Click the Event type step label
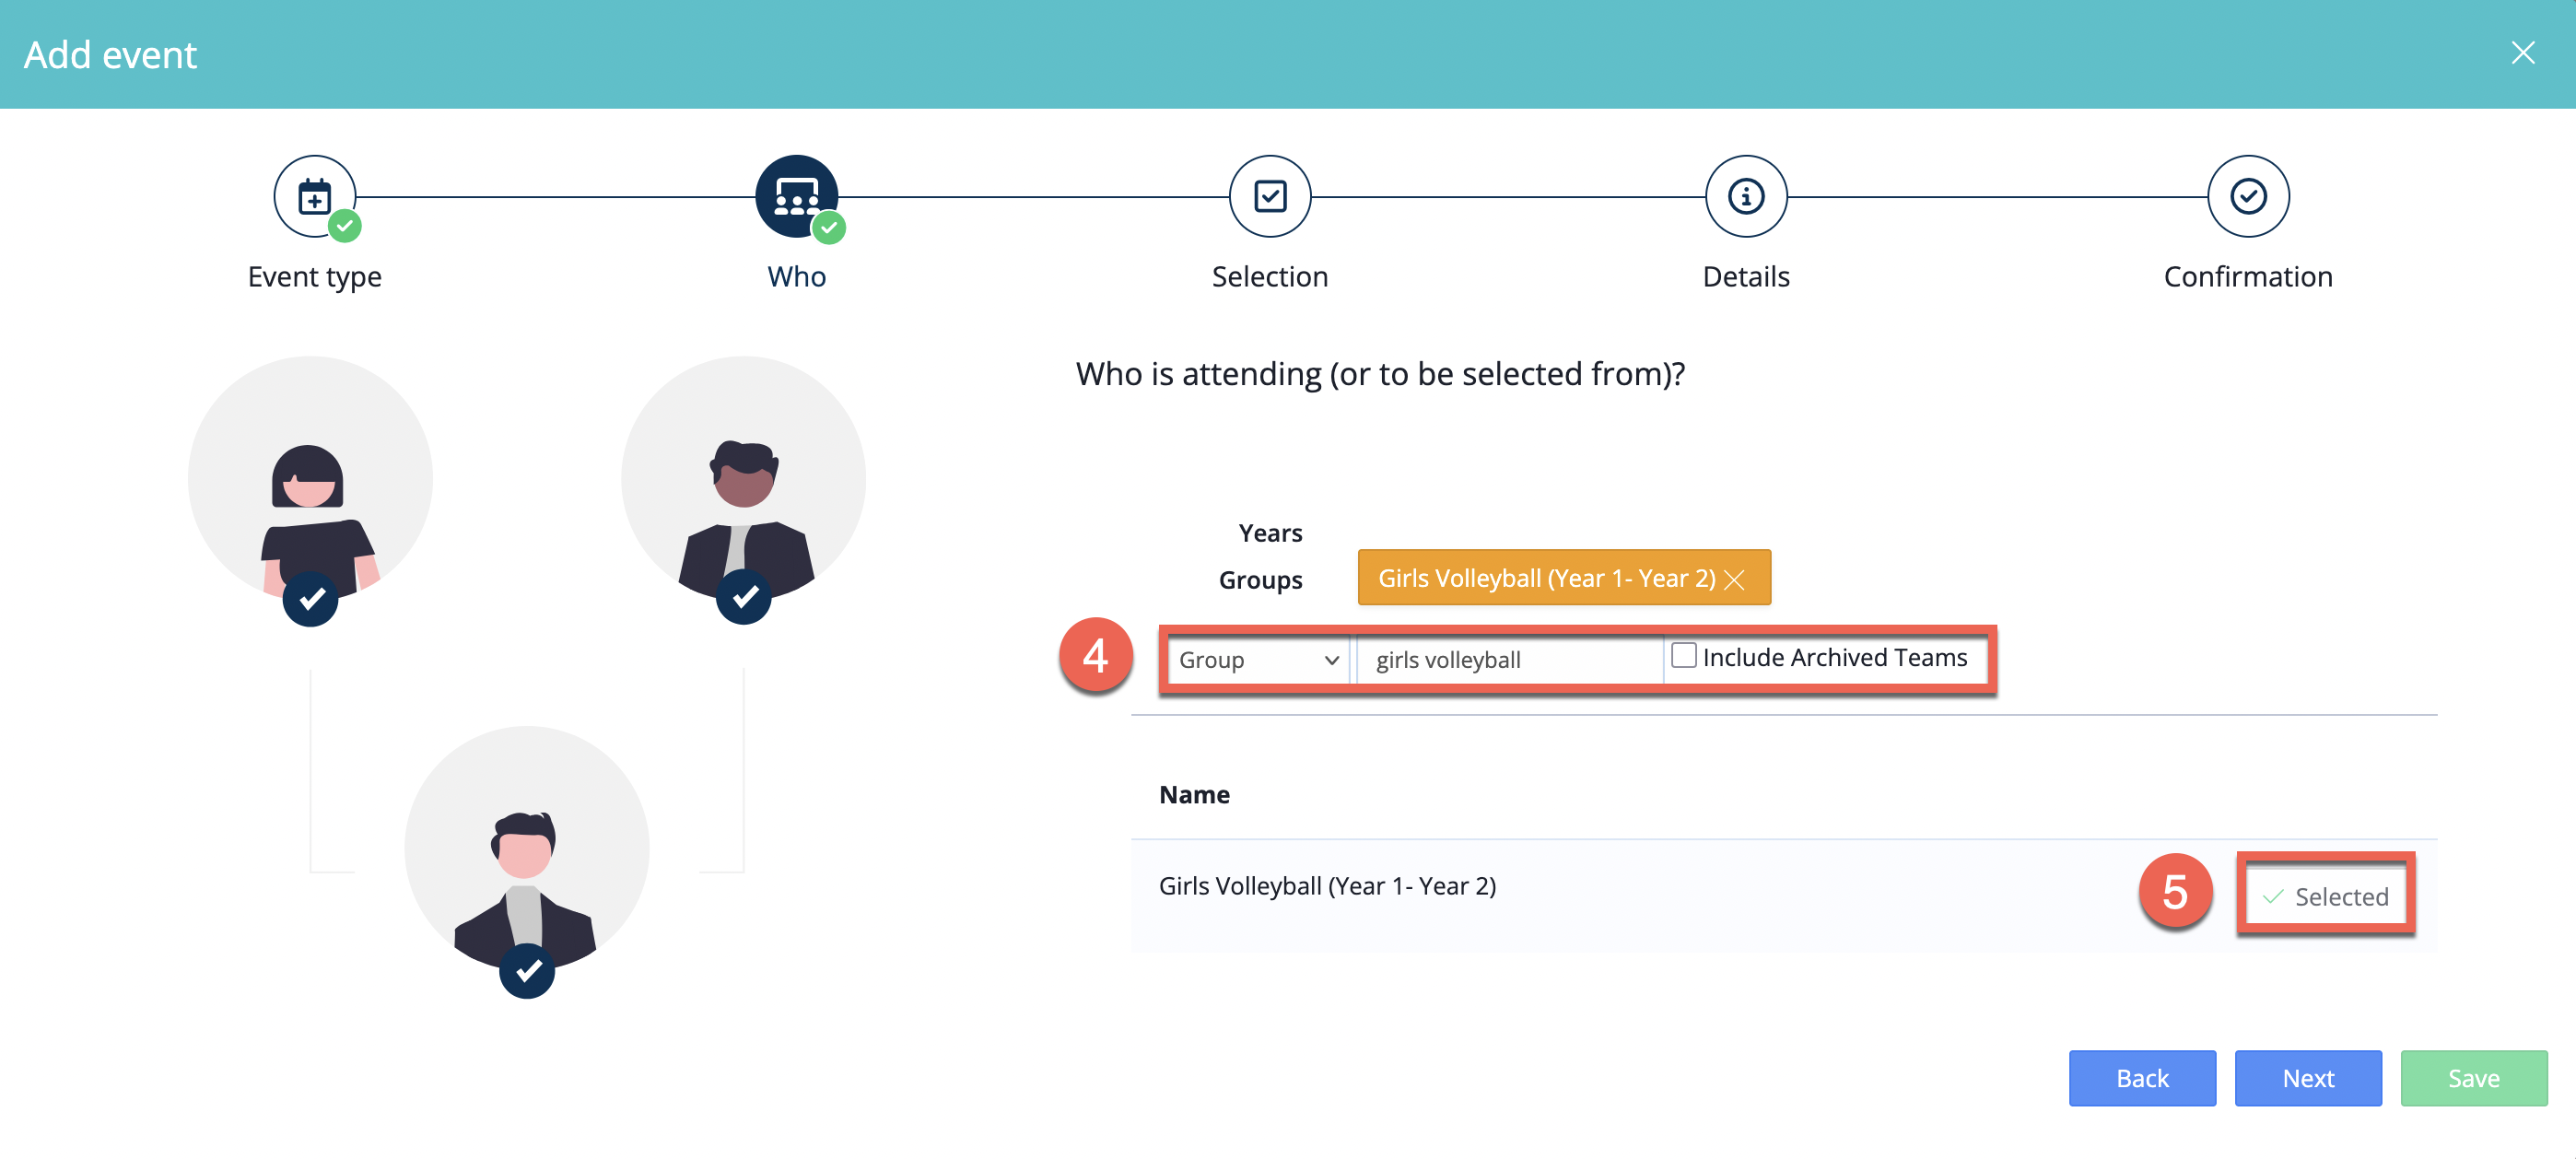 click(x=315, y=277)
